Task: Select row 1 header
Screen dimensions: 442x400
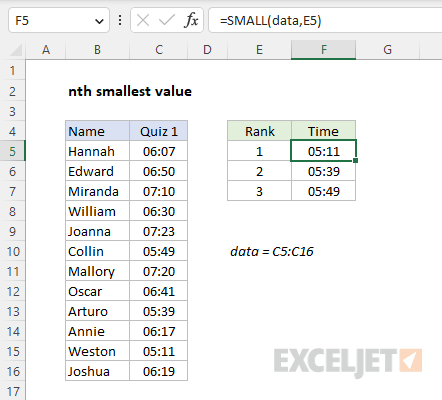Action: 13,70
